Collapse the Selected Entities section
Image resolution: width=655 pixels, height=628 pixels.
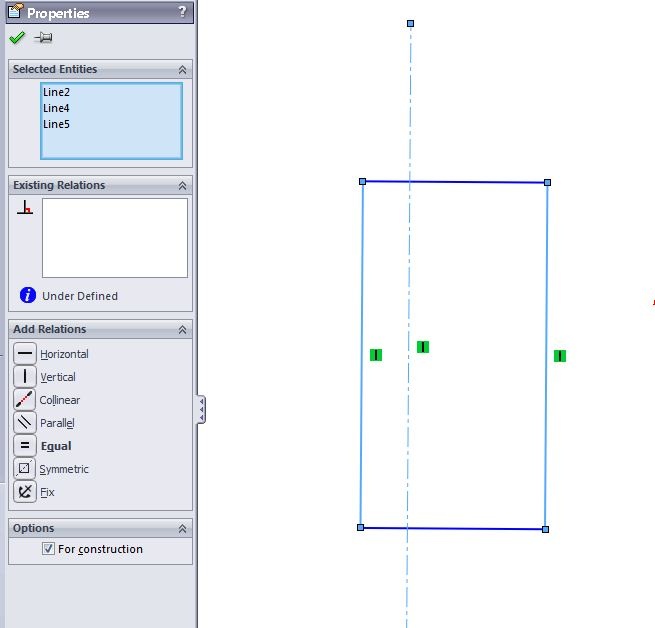(x=183, y=70)
